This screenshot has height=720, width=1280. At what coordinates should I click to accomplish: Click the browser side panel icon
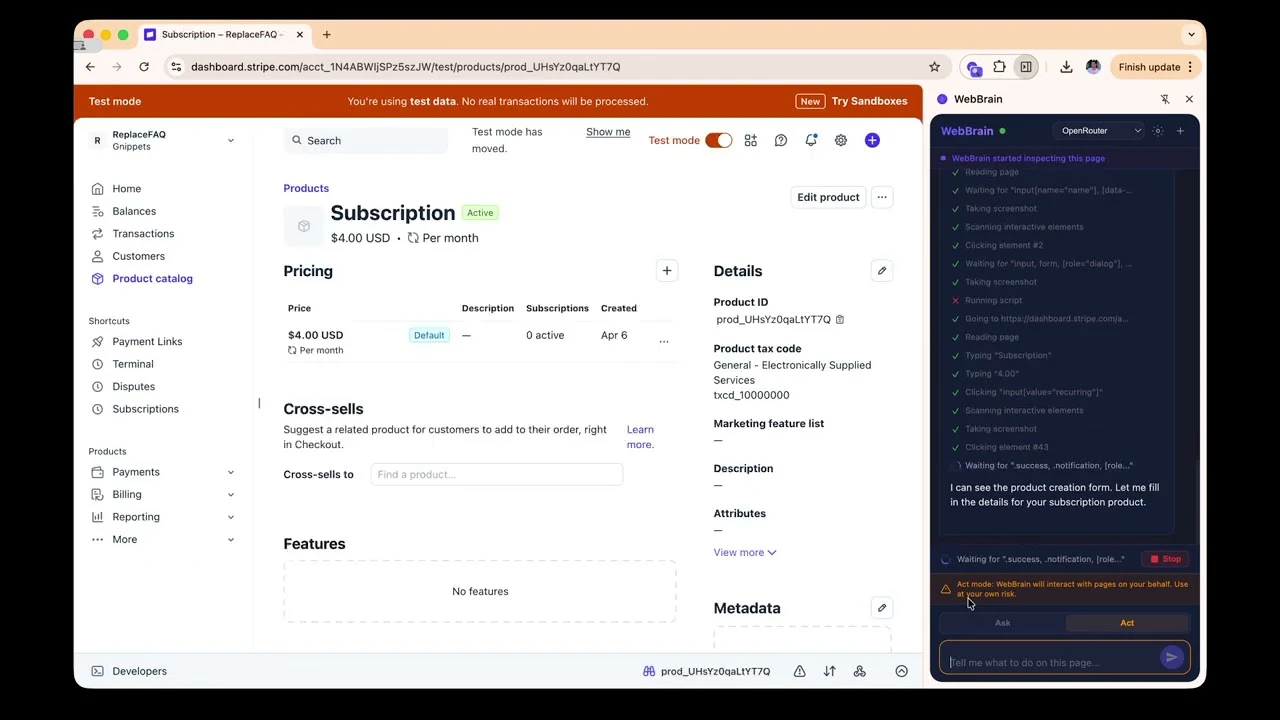point(1026,67)
